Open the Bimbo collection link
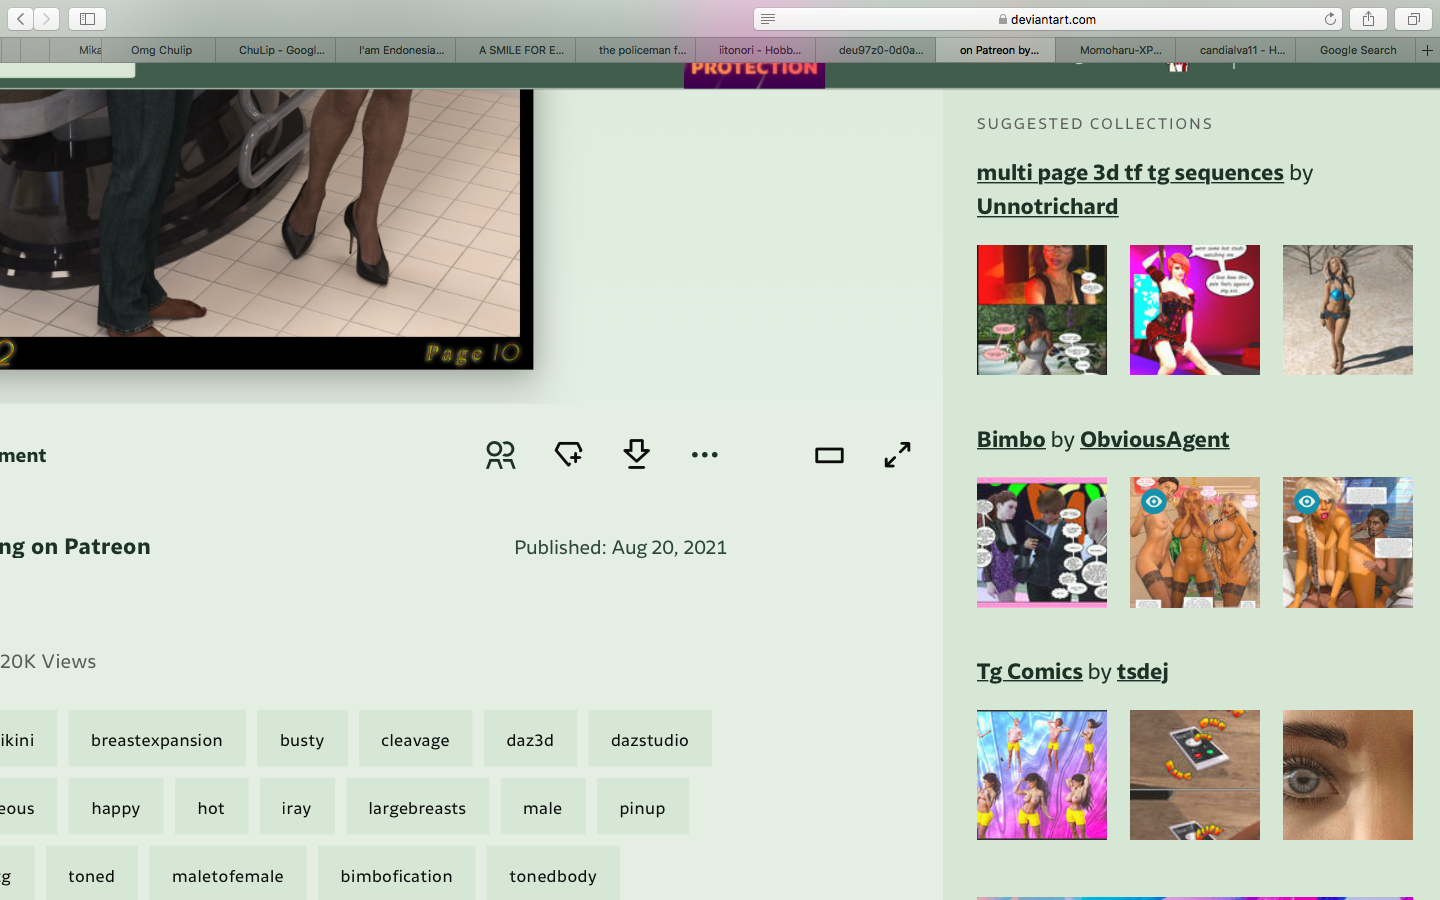This screenshot has height=900, width=1440. click(x=1011, y=439)
